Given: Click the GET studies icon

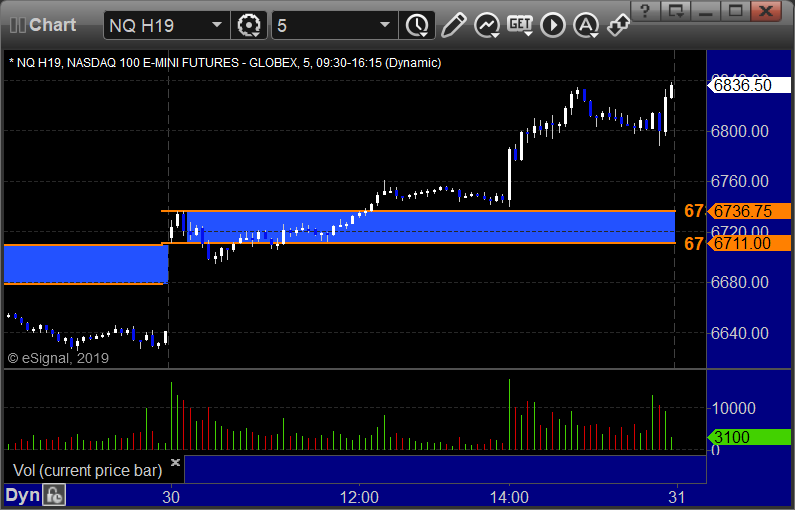Looking at the screenshot, I should (520, 25).
